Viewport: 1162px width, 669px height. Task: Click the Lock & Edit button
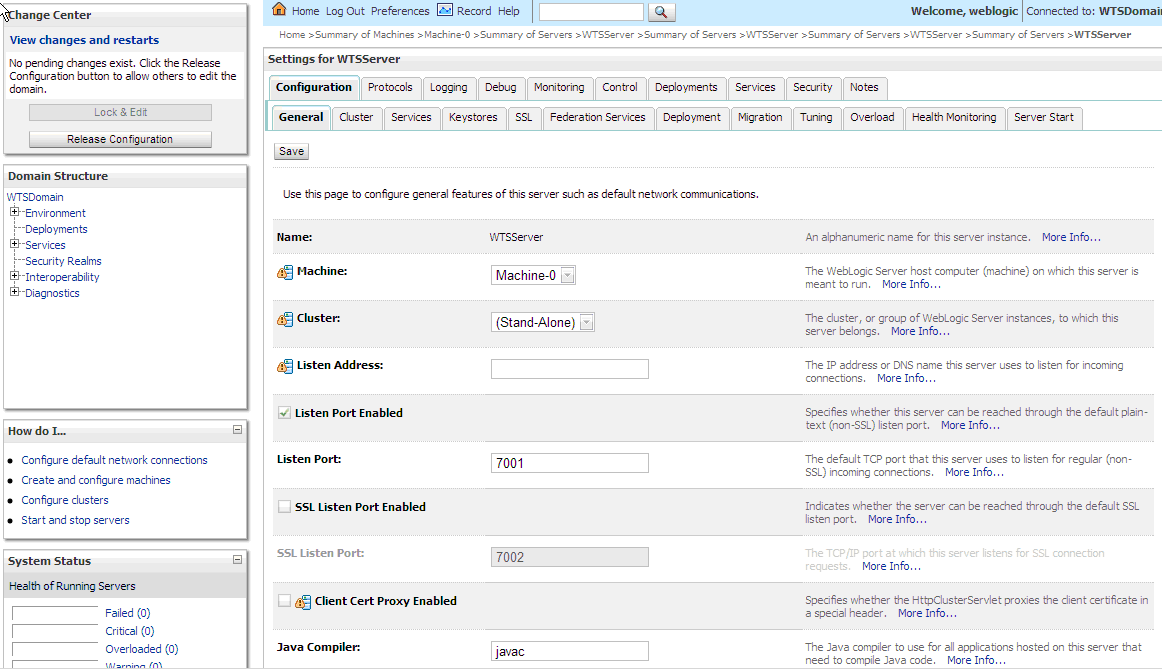pos(120,113)
